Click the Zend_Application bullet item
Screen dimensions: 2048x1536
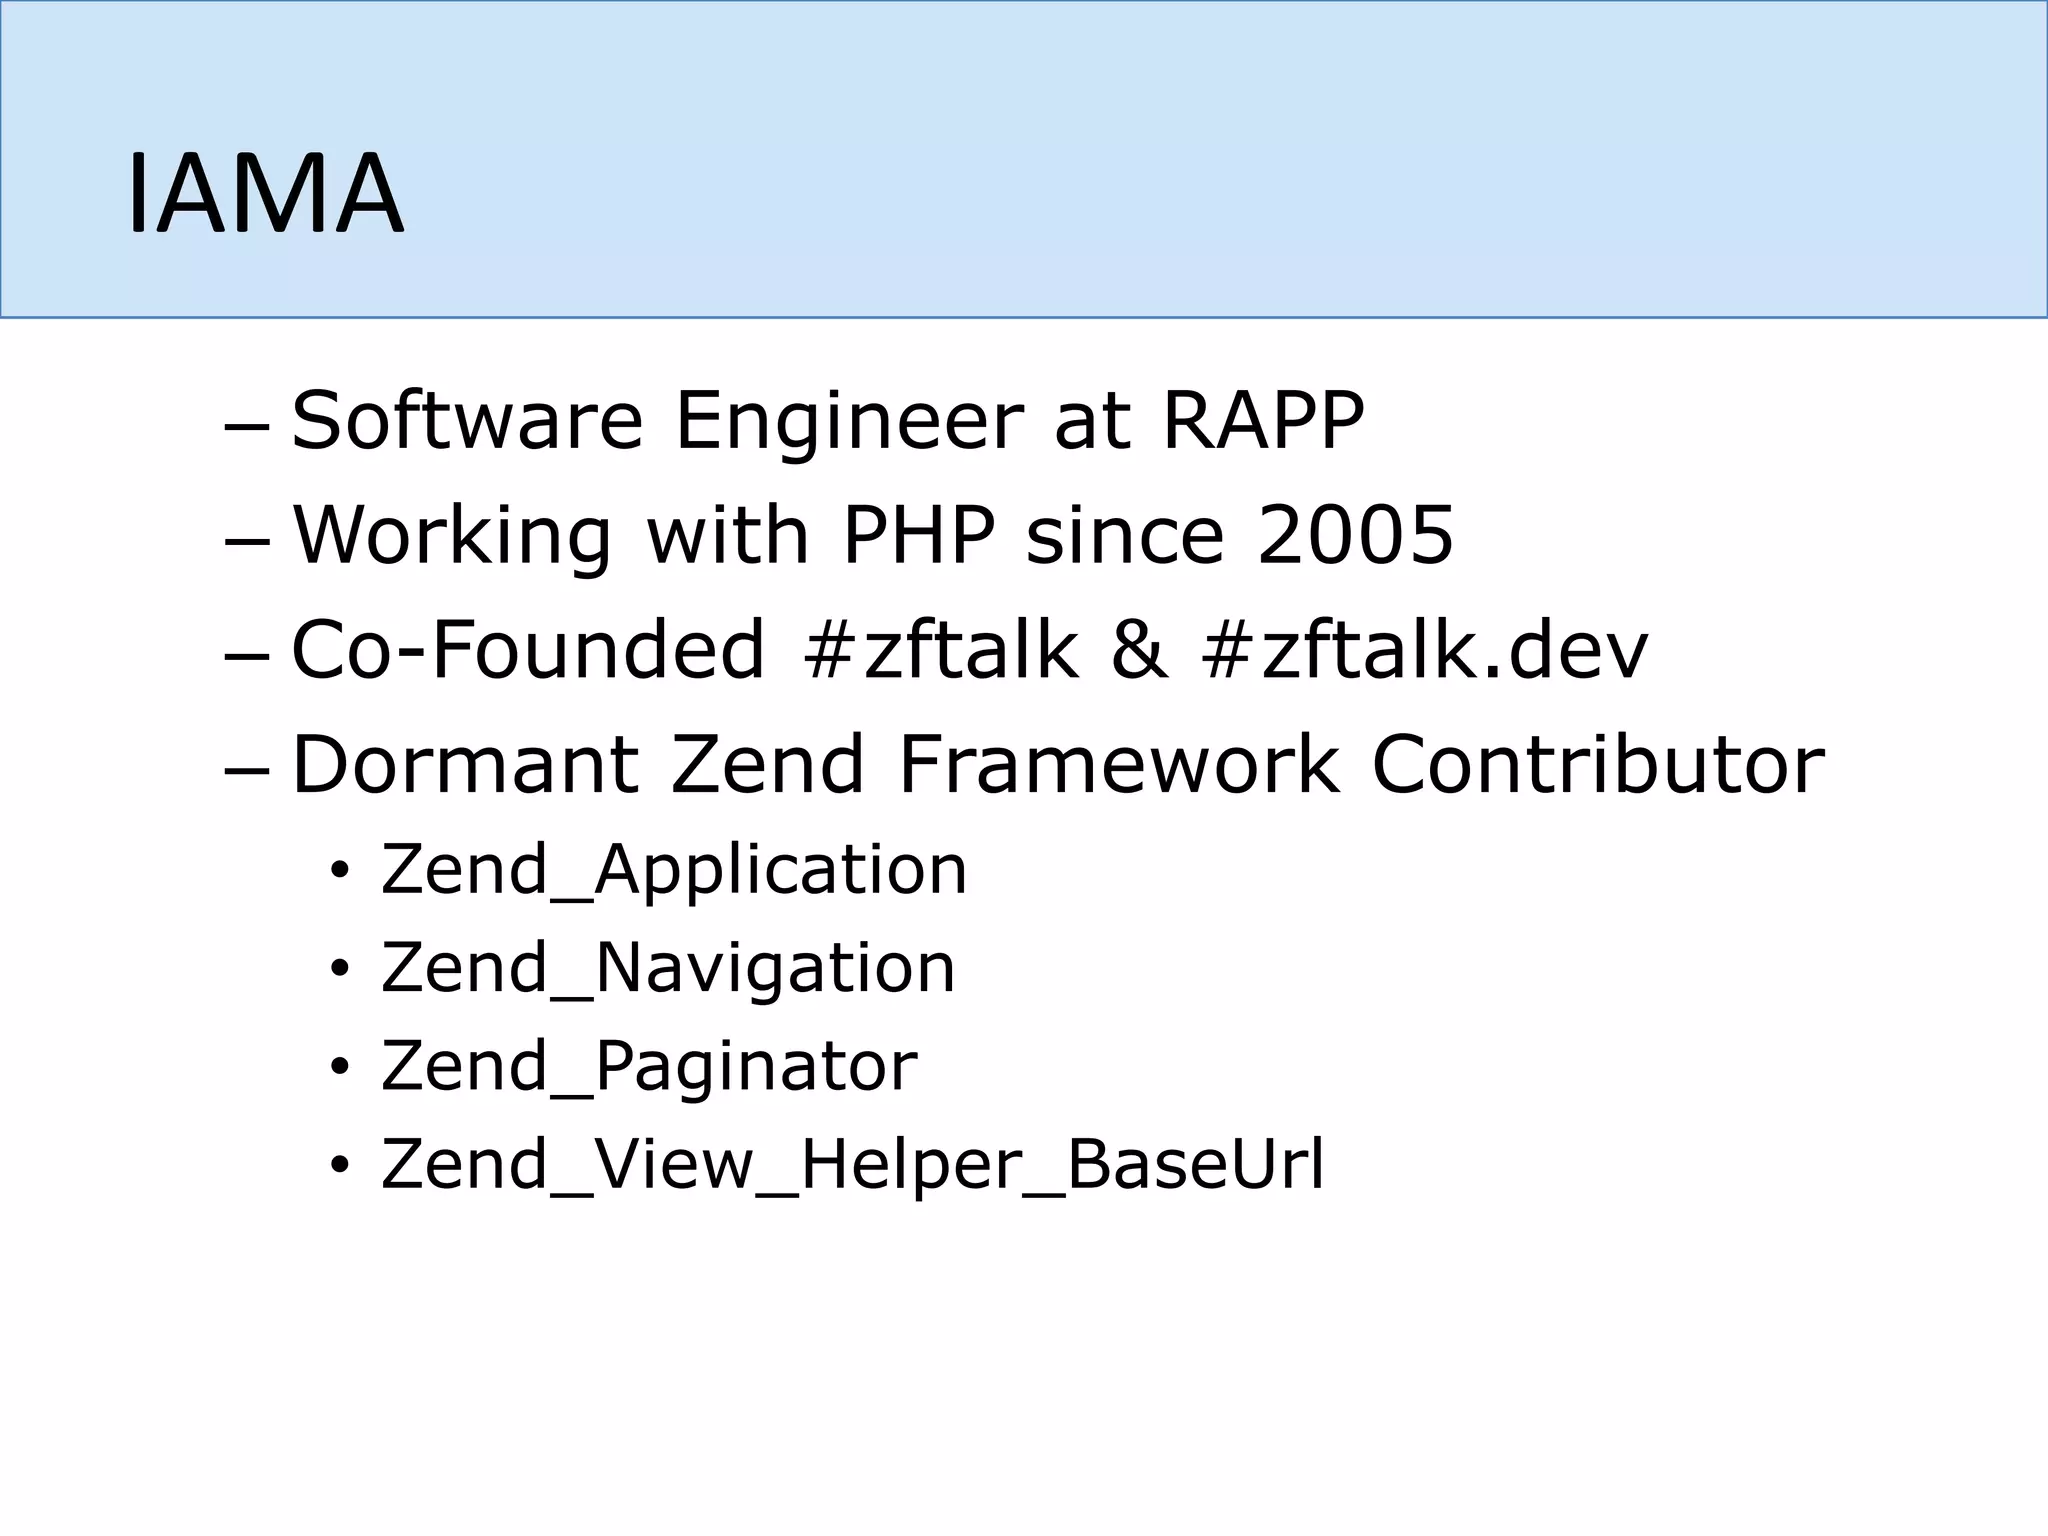[674, 869]
